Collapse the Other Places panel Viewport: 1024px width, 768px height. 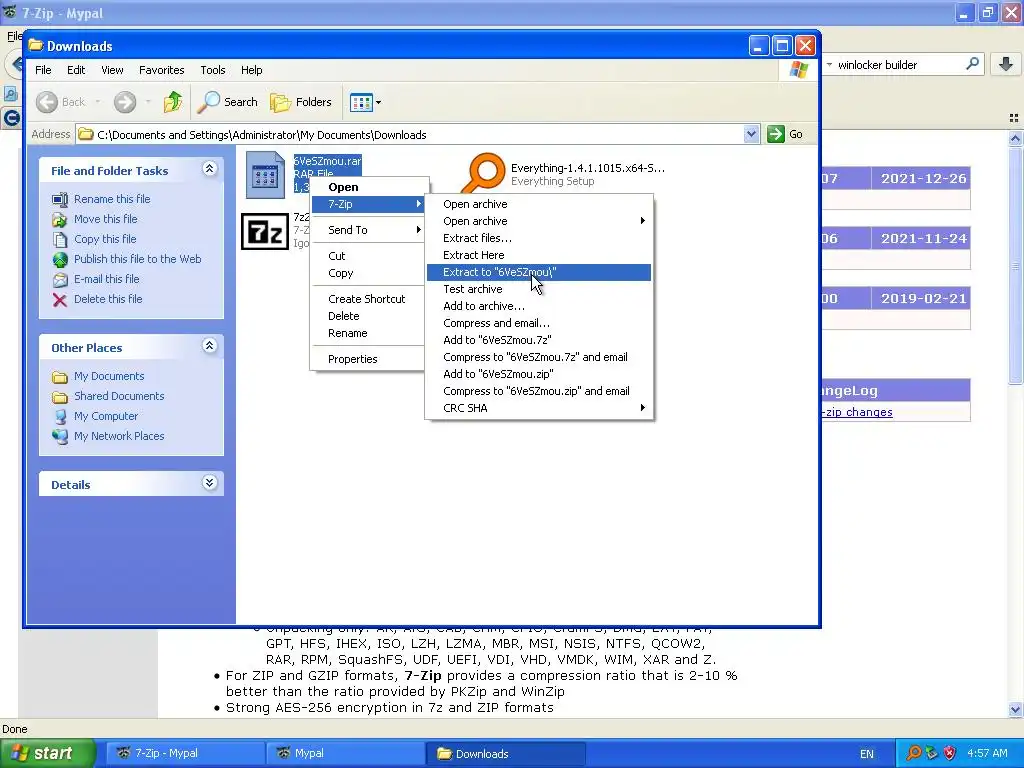point(209,346)
